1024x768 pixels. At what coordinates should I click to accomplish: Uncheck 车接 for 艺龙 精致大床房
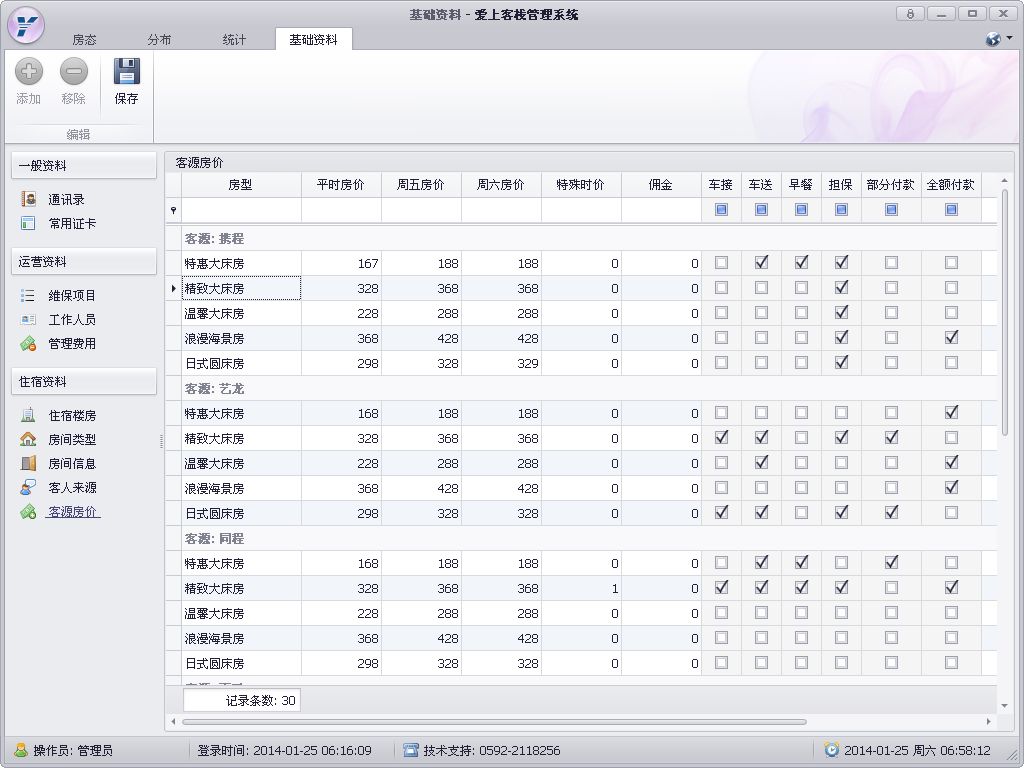tap(721, 438)
